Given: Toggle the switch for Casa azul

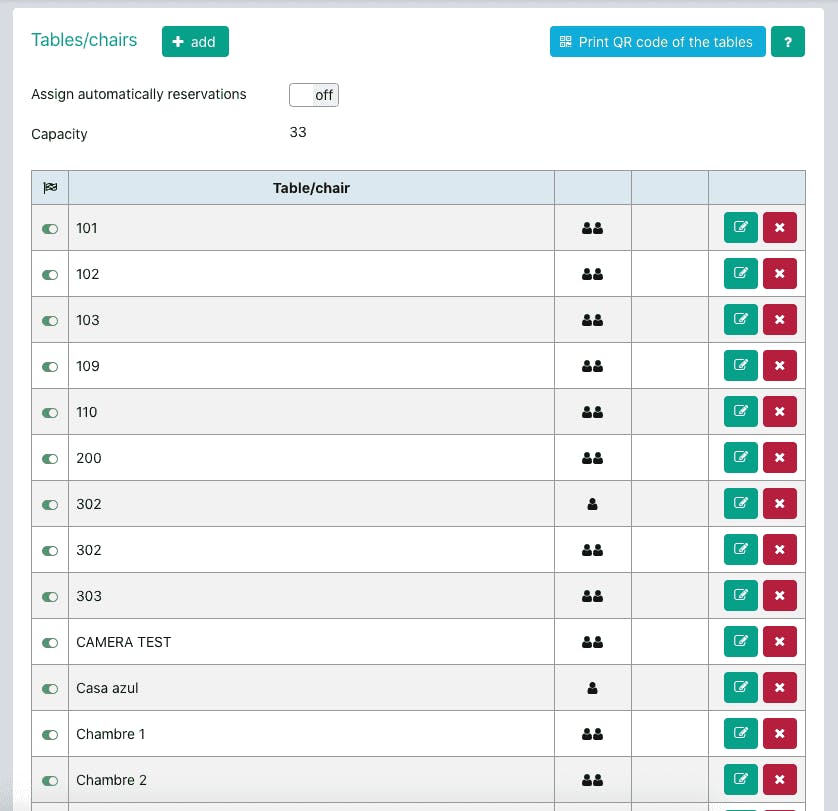Looking at the screenshot, I should pos(50,689).
